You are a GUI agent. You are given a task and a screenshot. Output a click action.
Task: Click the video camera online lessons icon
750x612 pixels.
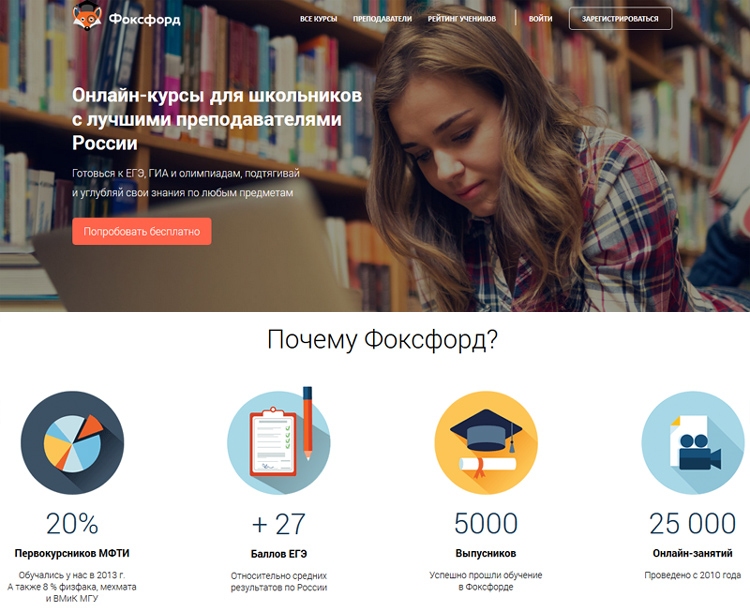tap(693, 443)
